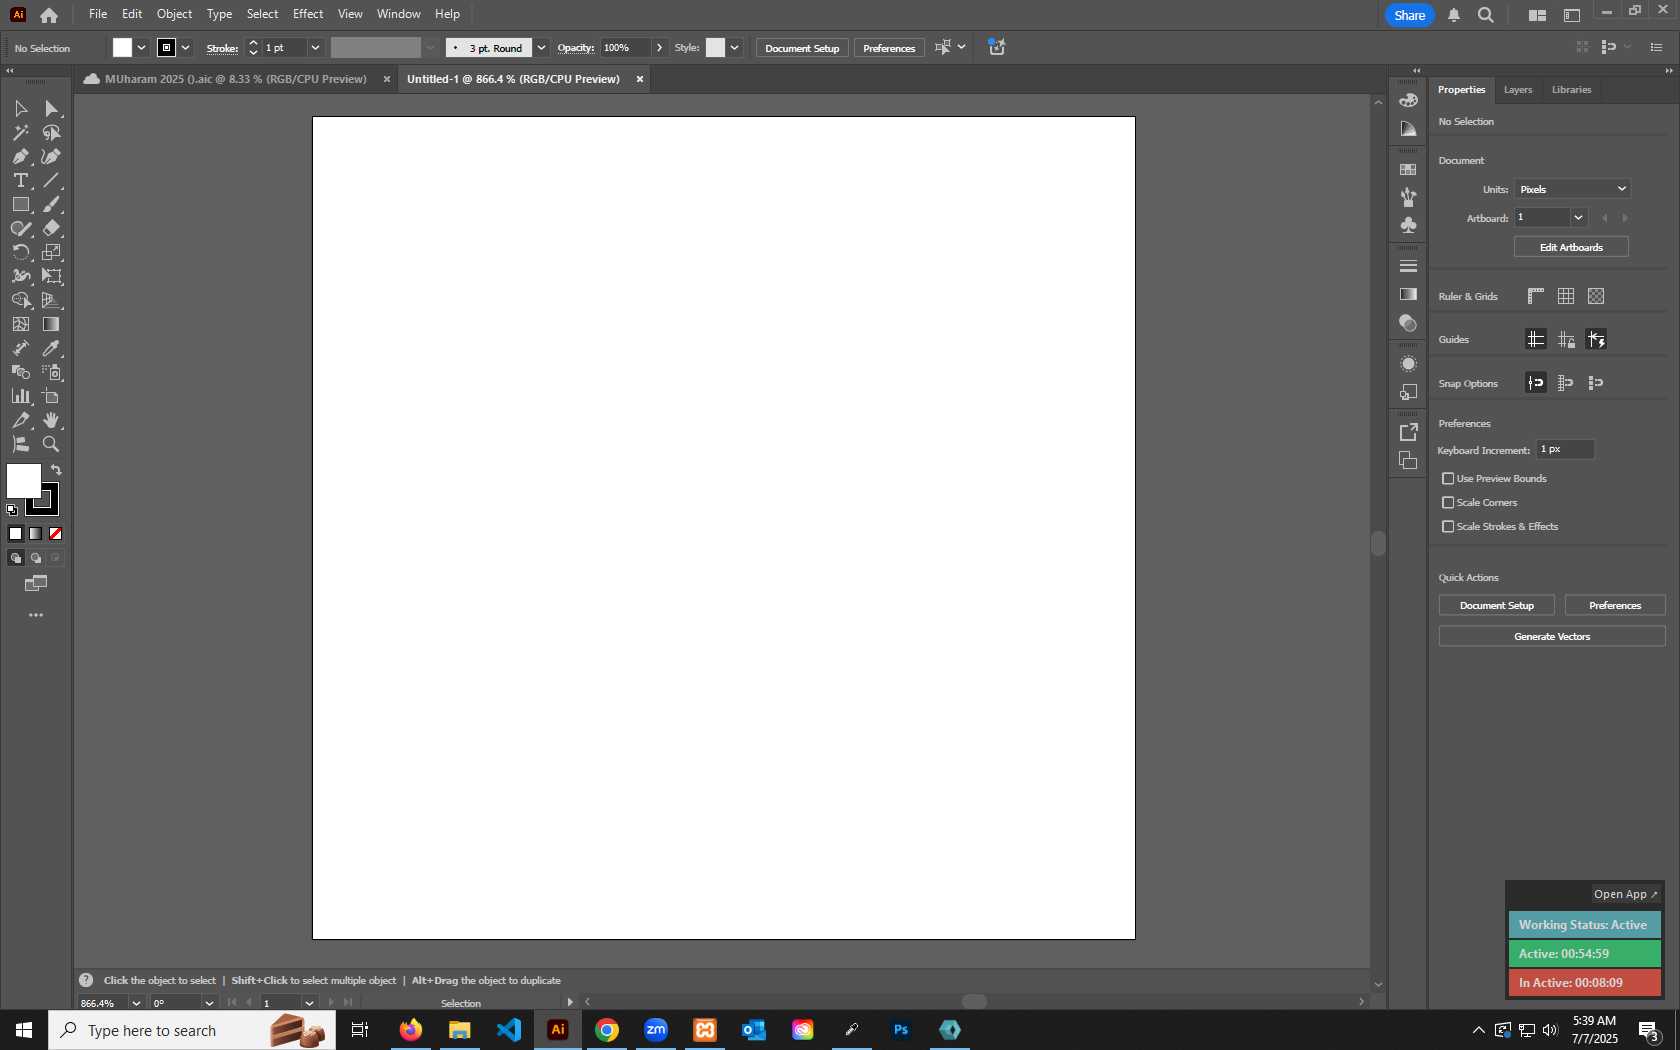Select the Line Segment tool
Image resolution: width=1680 pixels, height=1050 pixels.
click(x=52, y=180)
